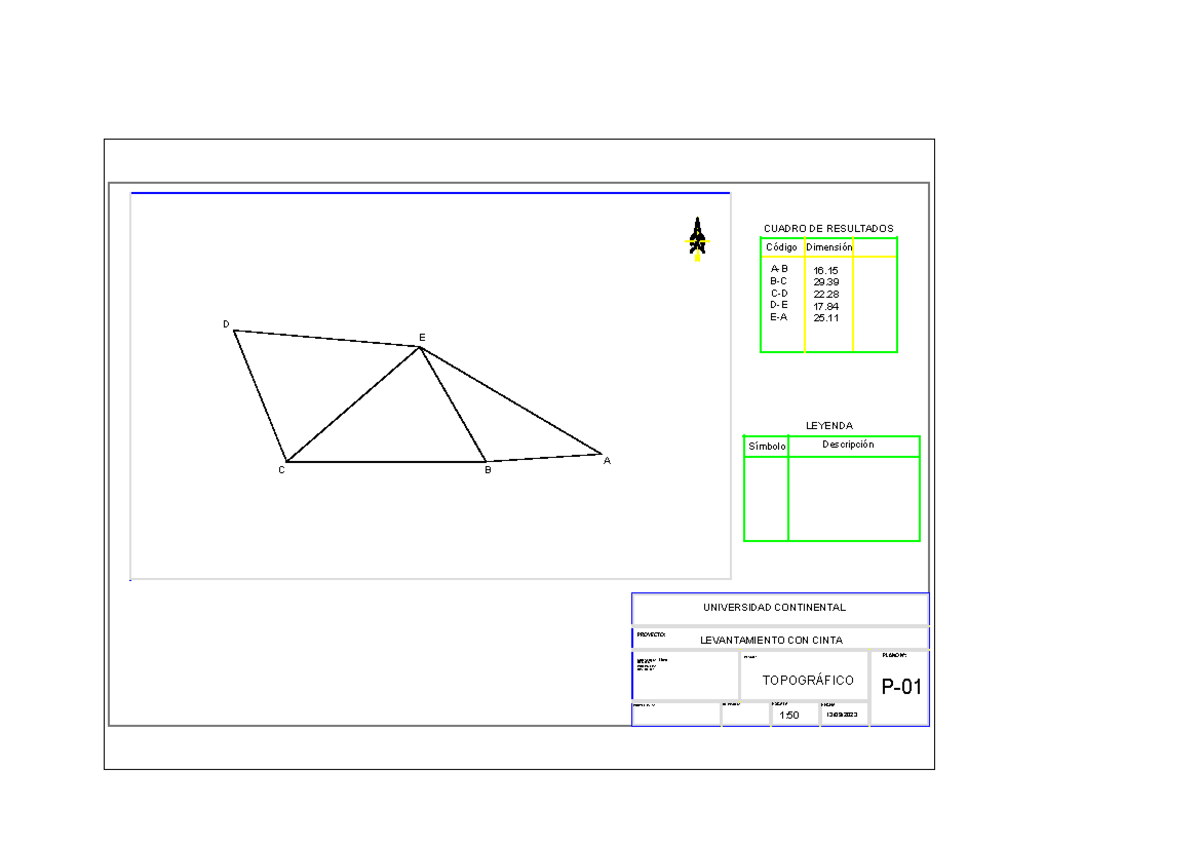The width and height of the screenshot is (1200, 848).
Task: Click the 'Símbolo' legend header
Action: [x=766, y=447]
